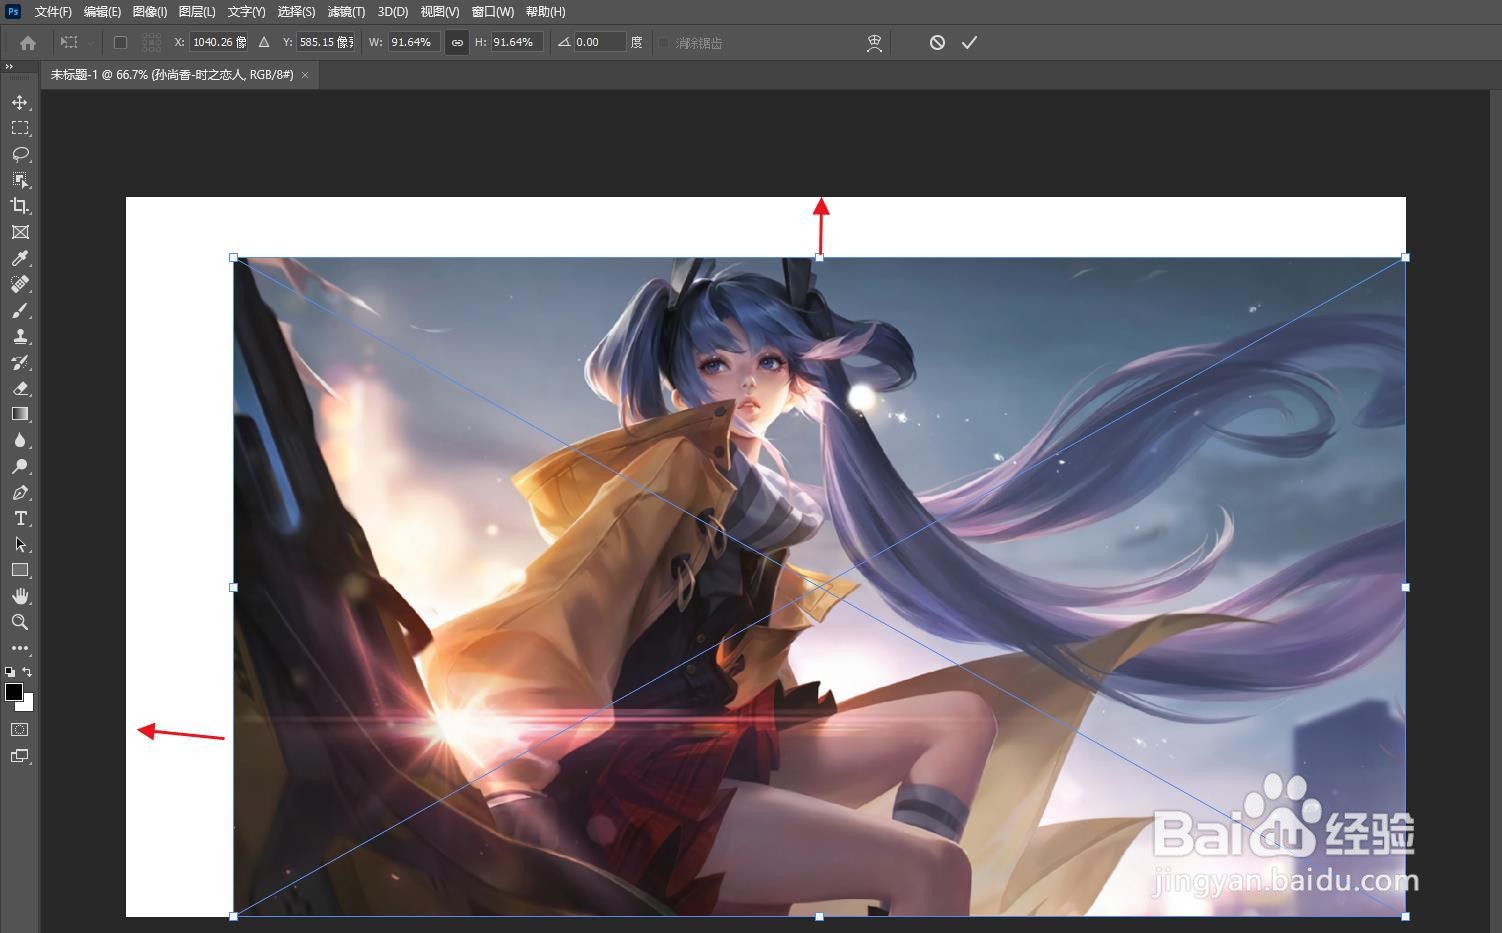Viewport: 1502px width, 933px height.
Task: Select the Crop tool
Action: [19, 206]
